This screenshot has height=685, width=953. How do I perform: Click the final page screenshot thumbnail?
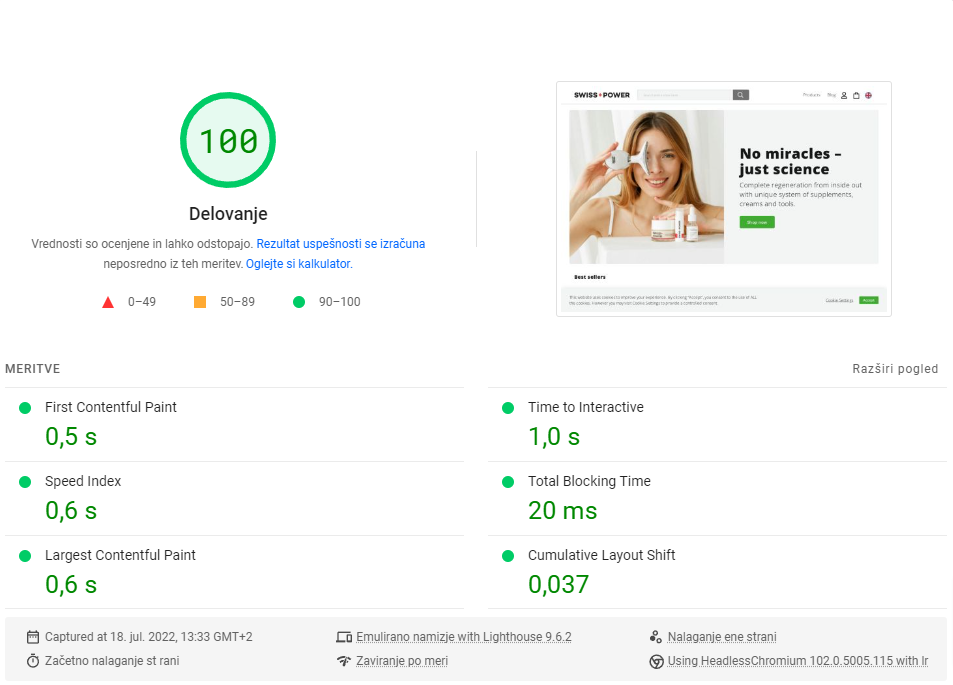pyautogui.click(x=724, y=199)
